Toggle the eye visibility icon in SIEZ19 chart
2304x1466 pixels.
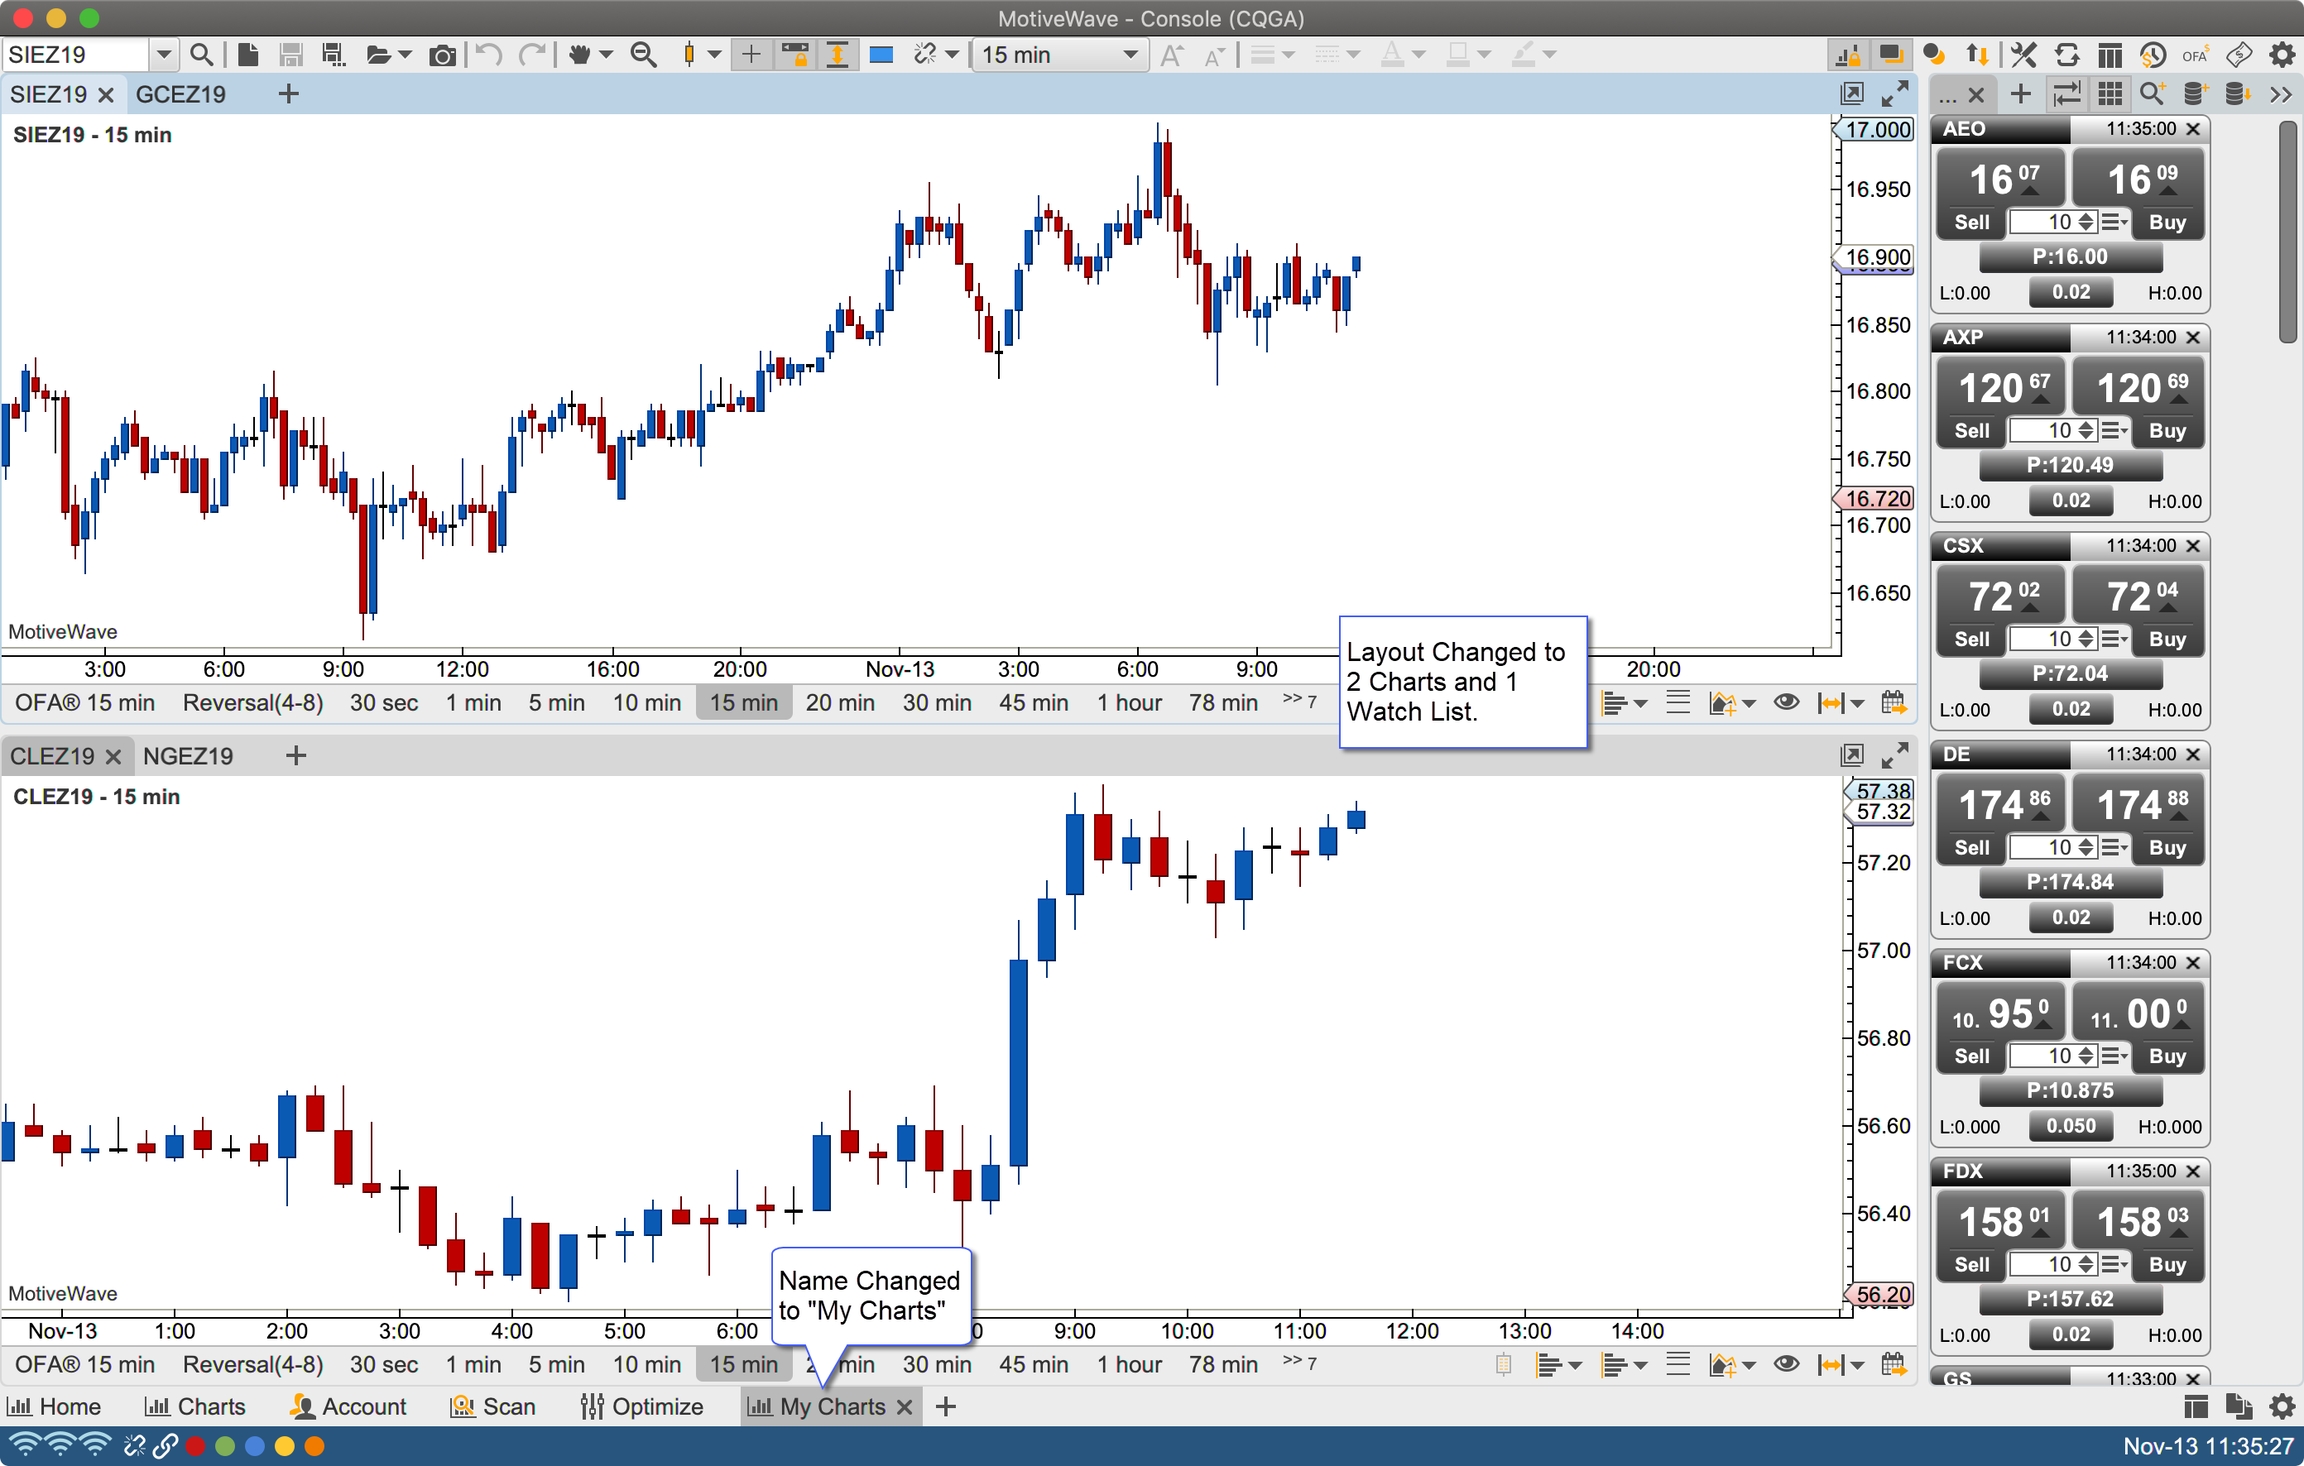point(1786,702)
